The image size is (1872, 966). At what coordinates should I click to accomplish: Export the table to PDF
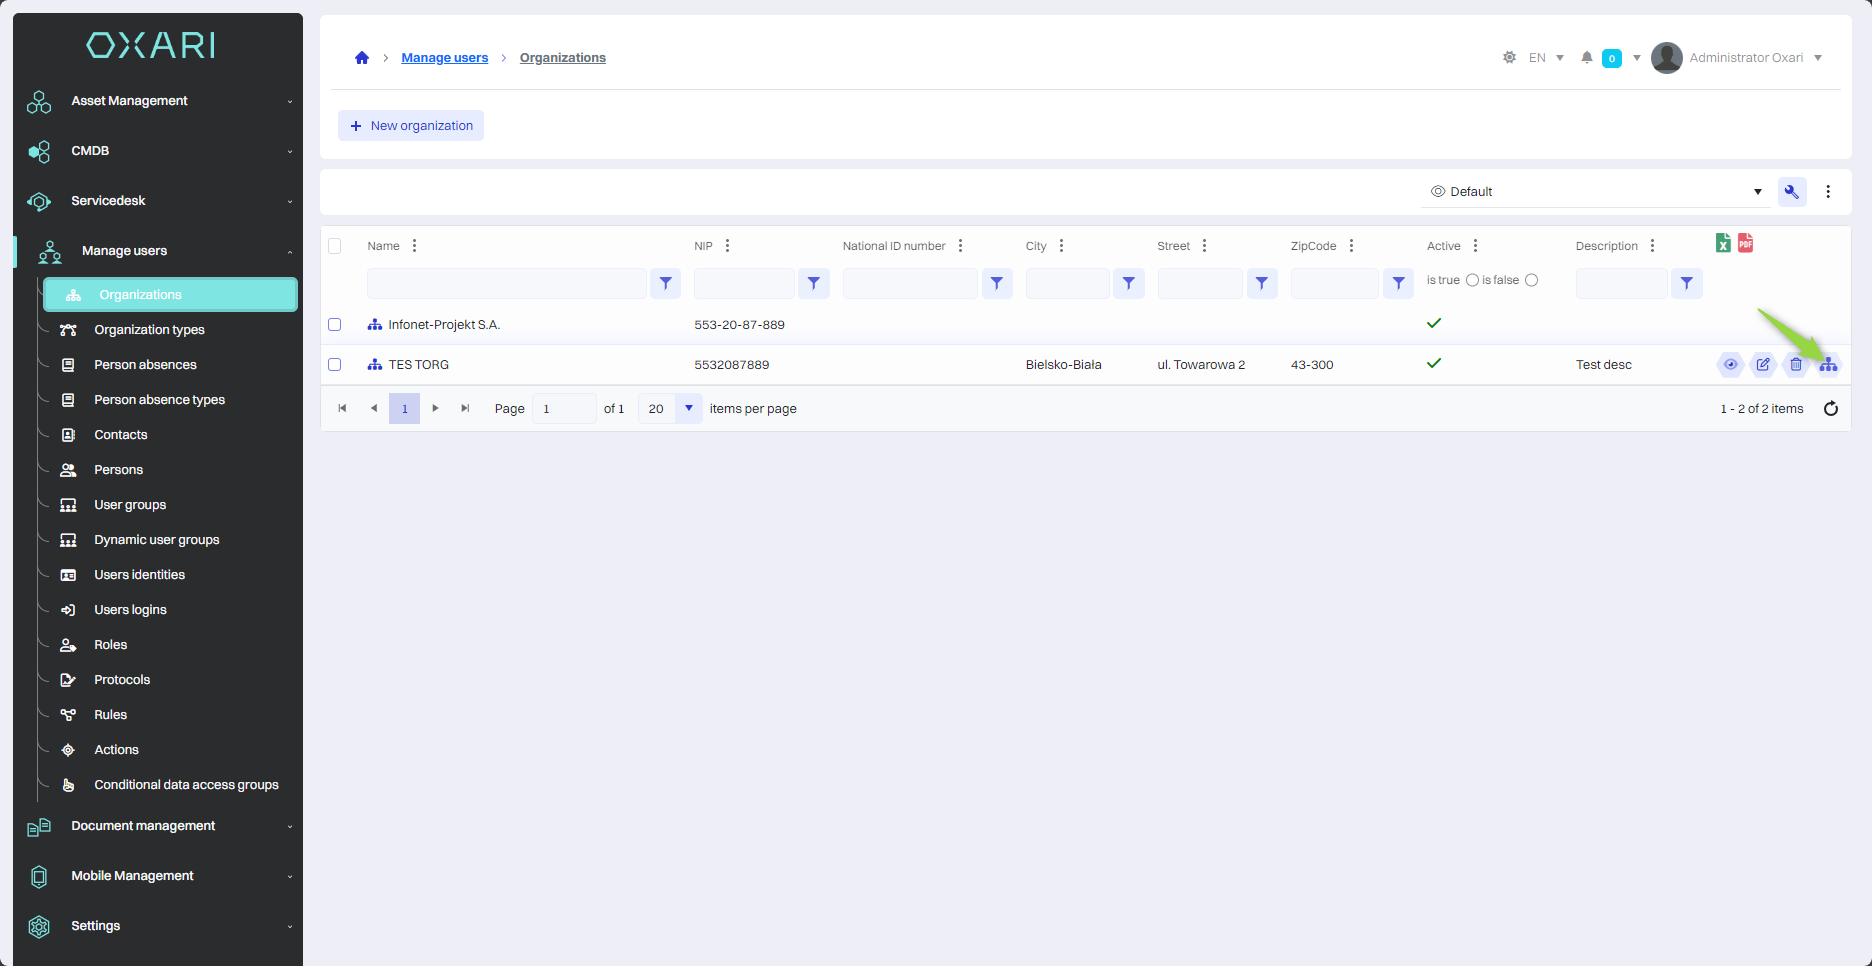1745,243
